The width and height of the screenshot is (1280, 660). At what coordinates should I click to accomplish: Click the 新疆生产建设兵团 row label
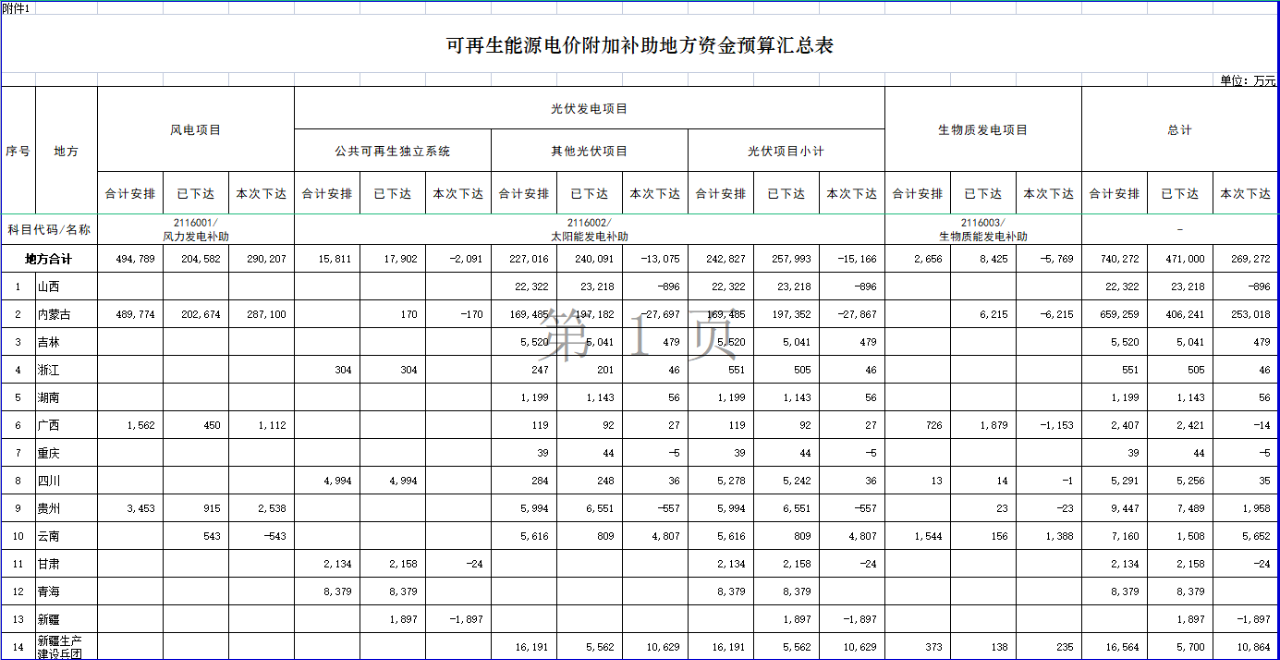point(60,646)
